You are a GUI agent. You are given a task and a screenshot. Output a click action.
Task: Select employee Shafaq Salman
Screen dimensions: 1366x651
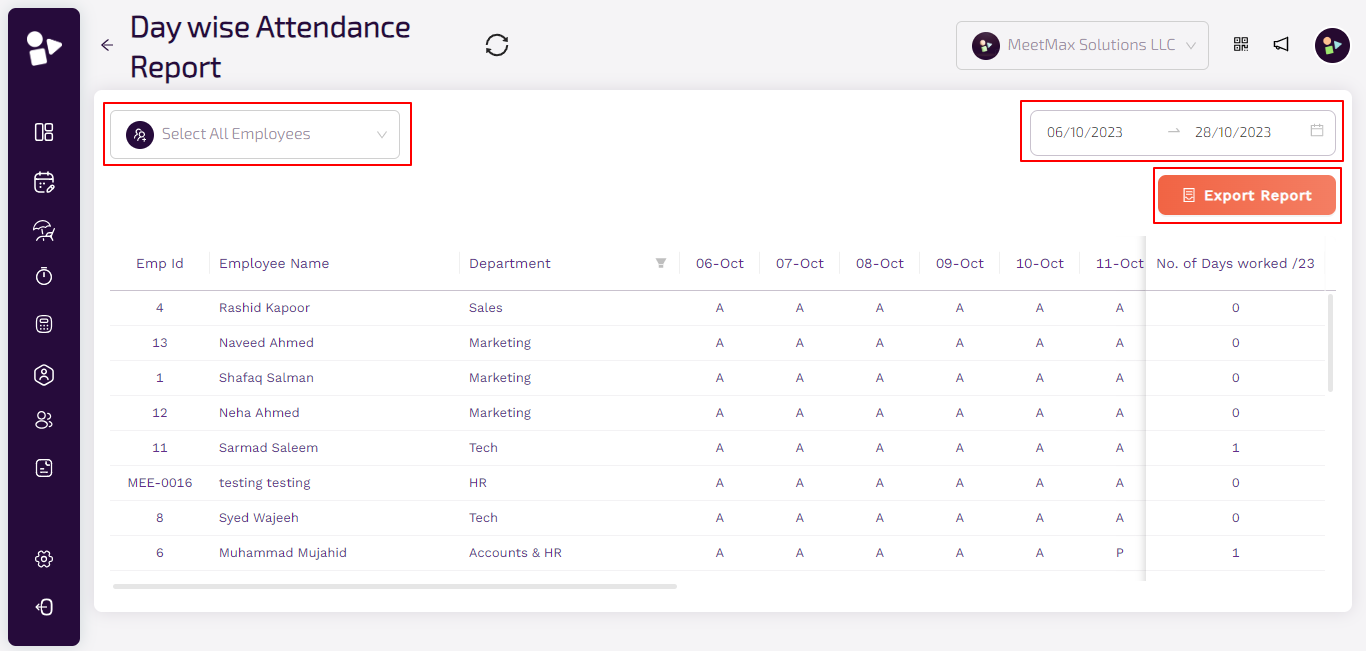tap(266, 378)
